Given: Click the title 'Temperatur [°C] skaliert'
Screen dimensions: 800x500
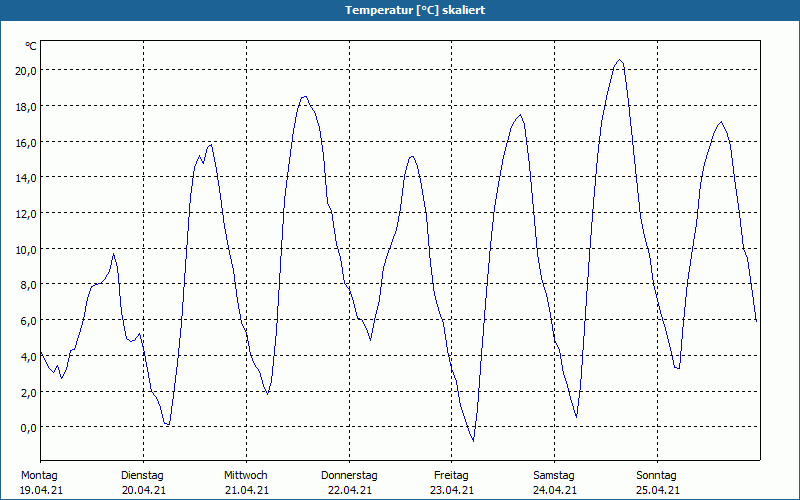Looking at the screenshot, I should [415, 10].
